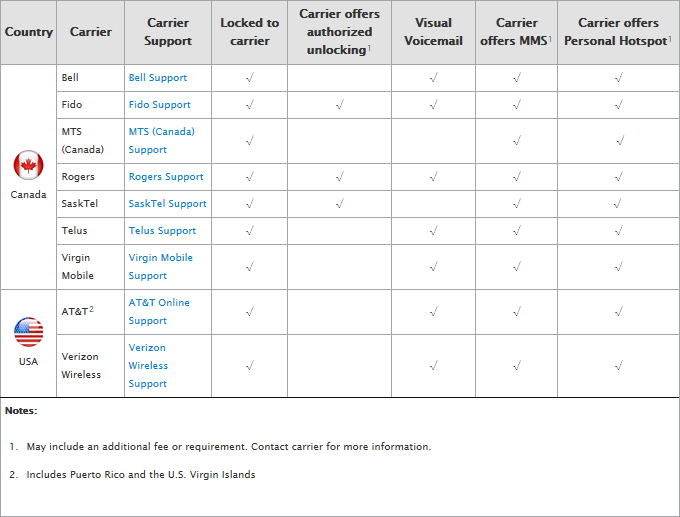Click the USA flag icon
The width and height of the screenshot is (680, 517).
click(x=29, y=332)
